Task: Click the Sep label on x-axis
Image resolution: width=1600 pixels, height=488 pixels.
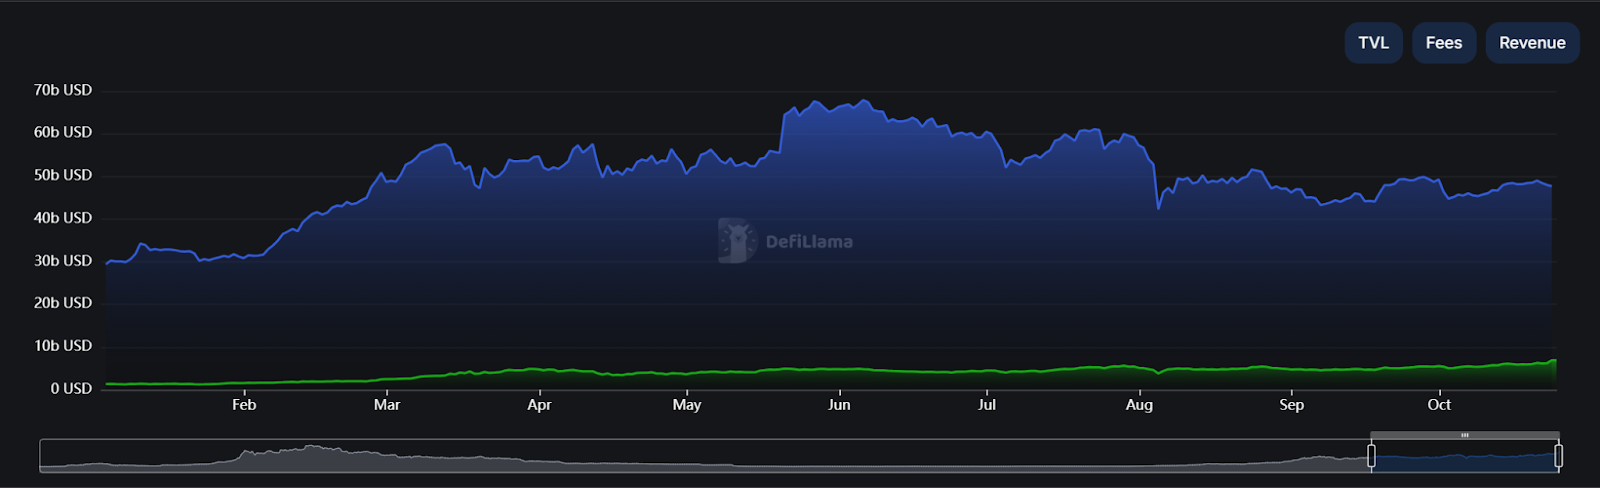Action: [1291, 405]
